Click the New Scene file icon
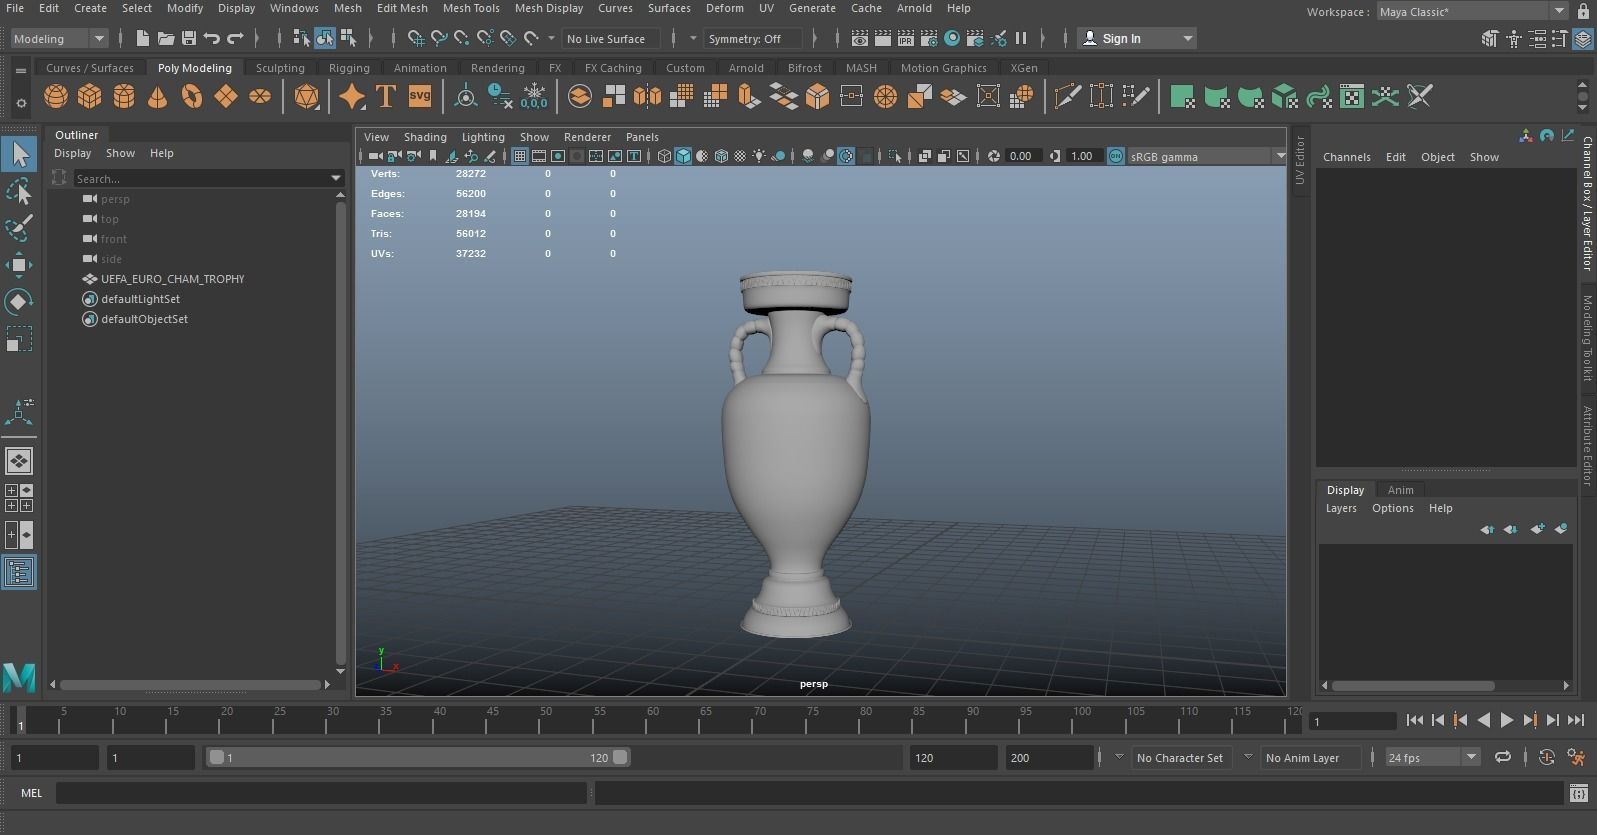Image resolution: width=1597 pixels, height=835 pixels. 142,38
